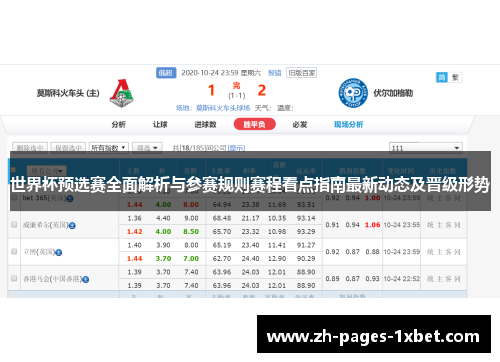This screenshot has height=362, width=500.
Task: Click the red 1.42 odds value
Action: [x=135, y=232]
